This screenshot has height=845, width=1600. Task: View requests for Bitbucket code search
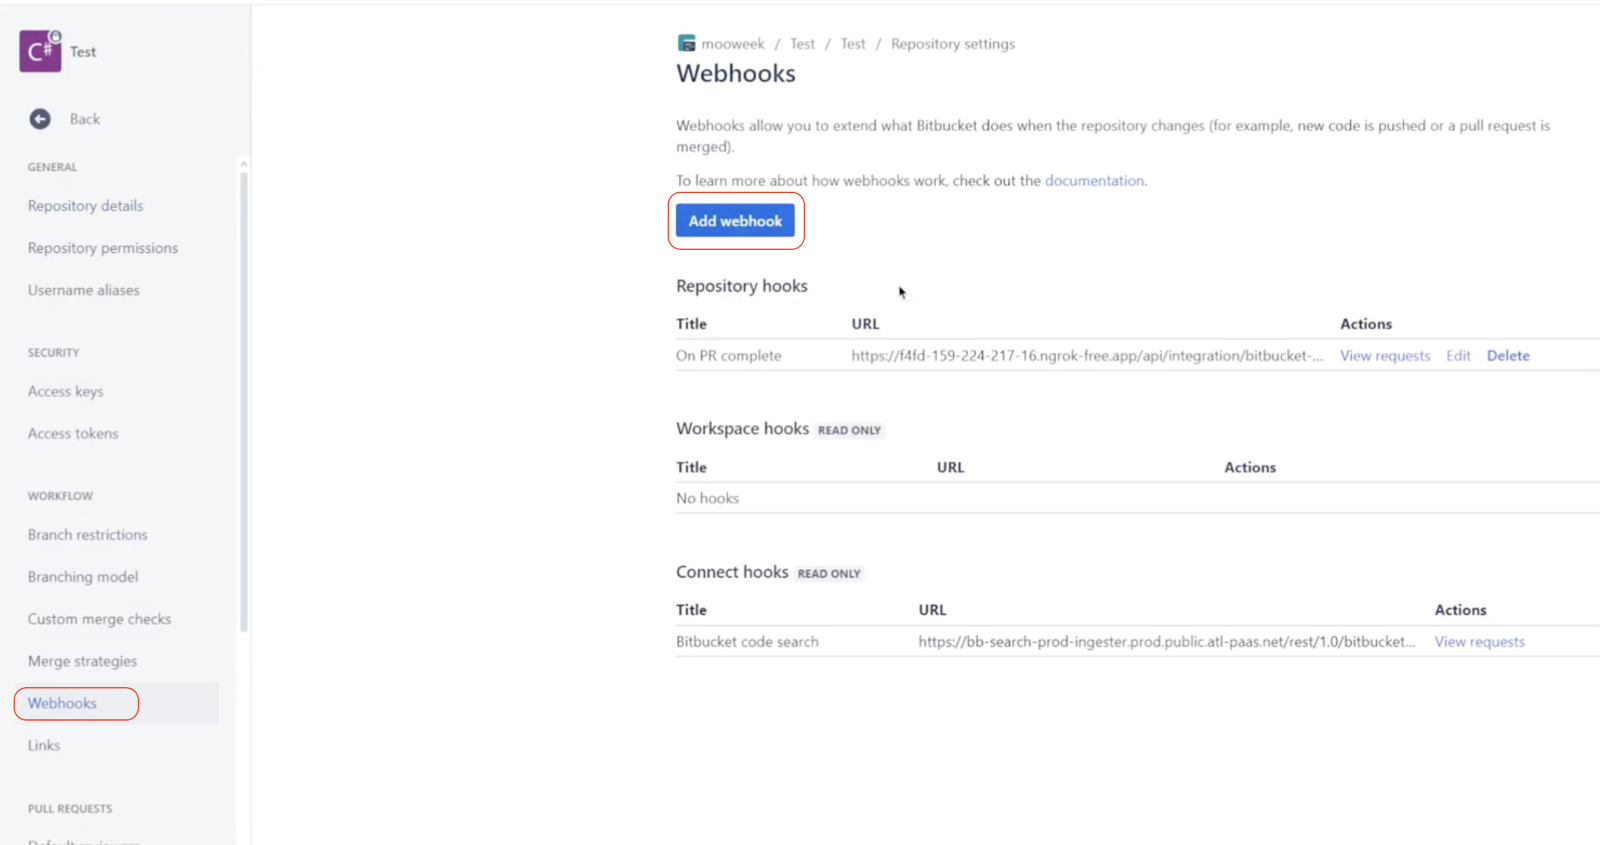[1479, 642]
